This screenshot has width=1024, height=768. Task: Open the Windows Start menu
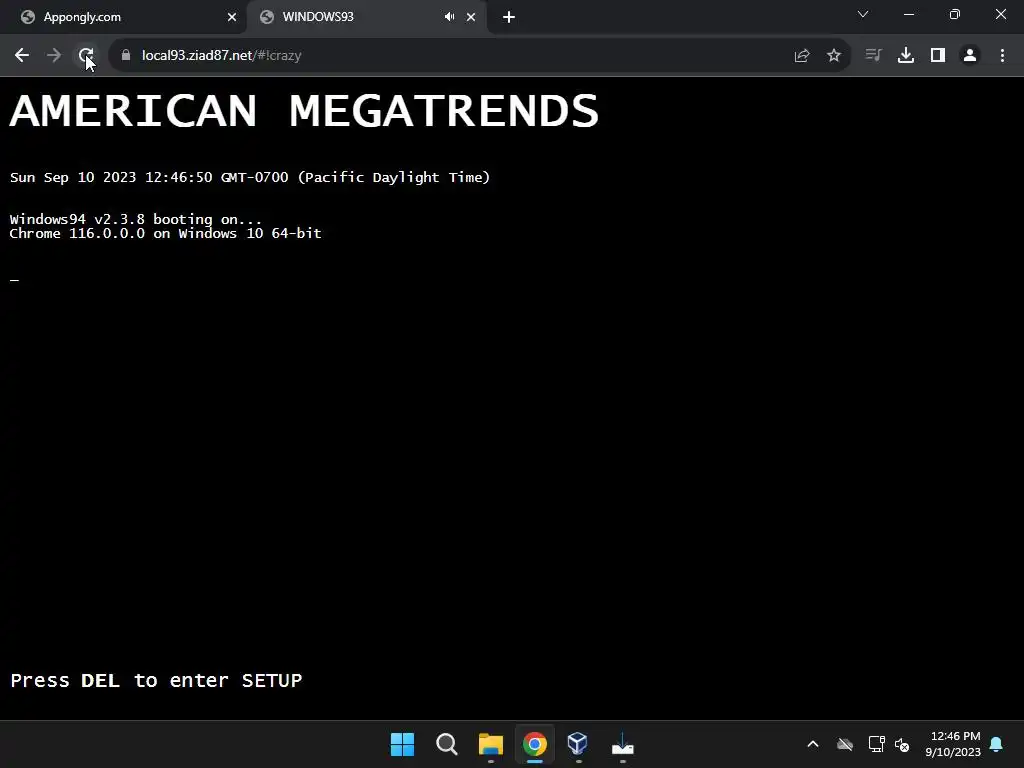[402, 744]
